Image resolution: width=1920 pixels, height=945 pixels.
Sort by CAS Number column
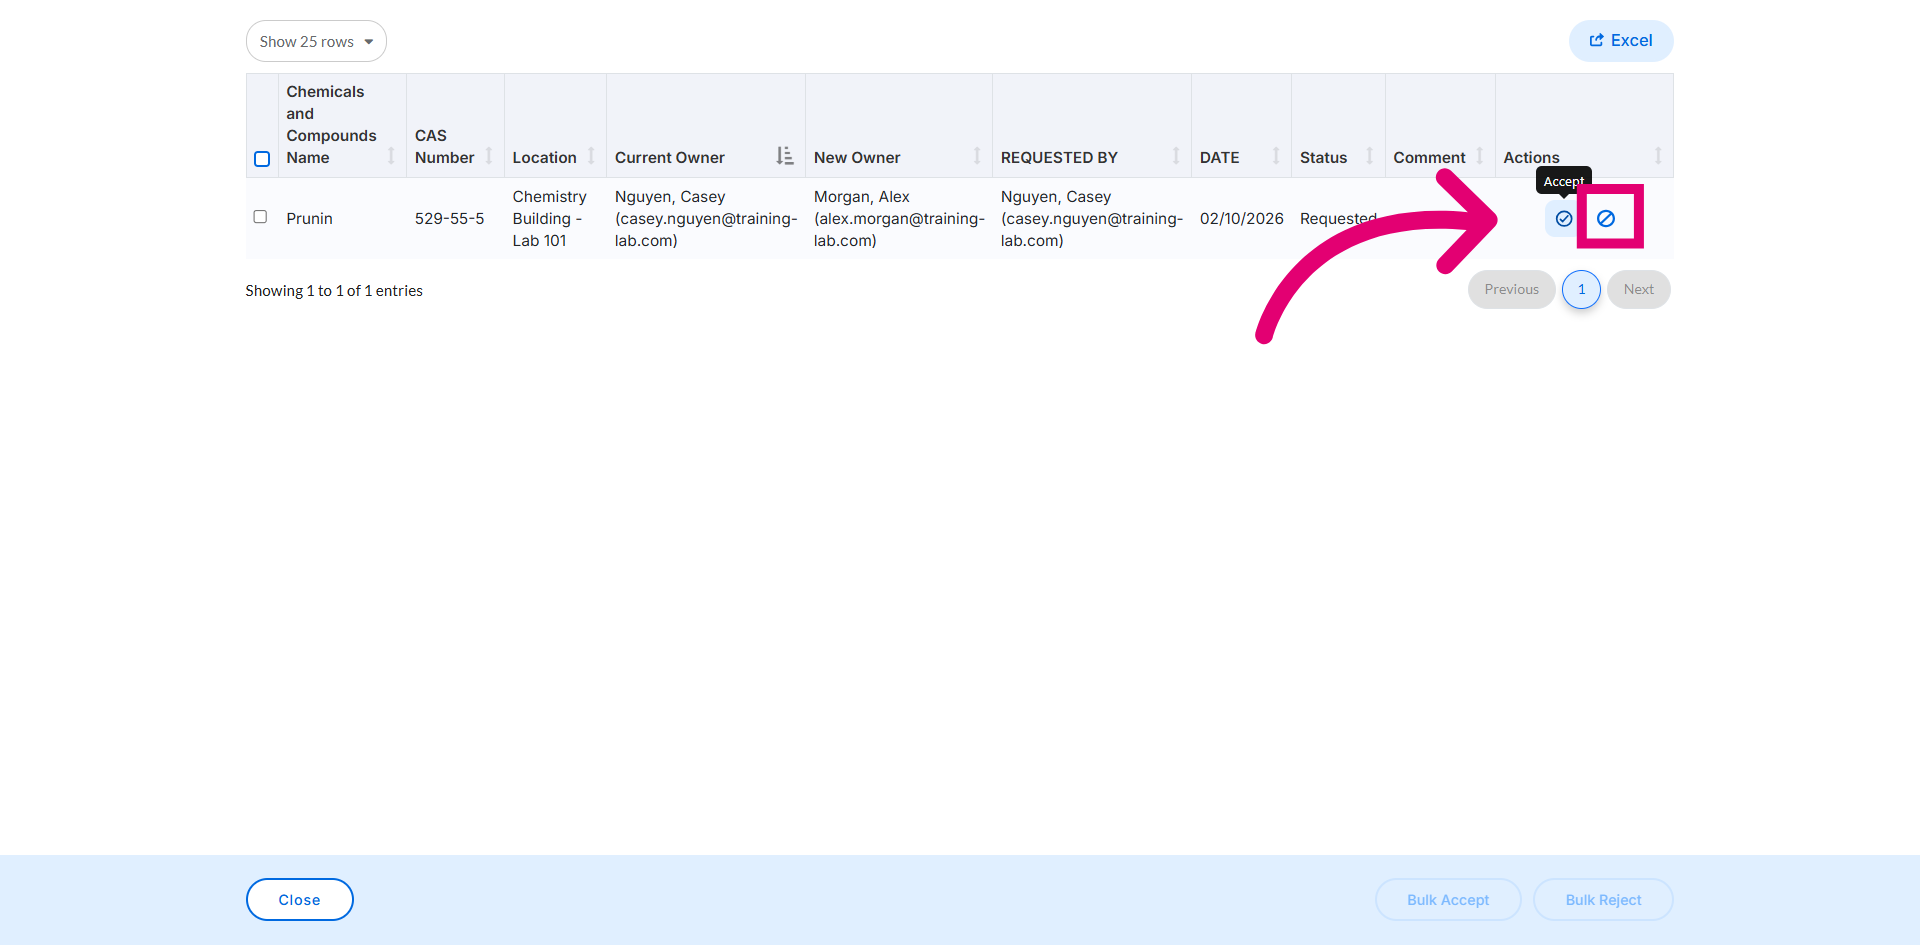tap(455, 125)
